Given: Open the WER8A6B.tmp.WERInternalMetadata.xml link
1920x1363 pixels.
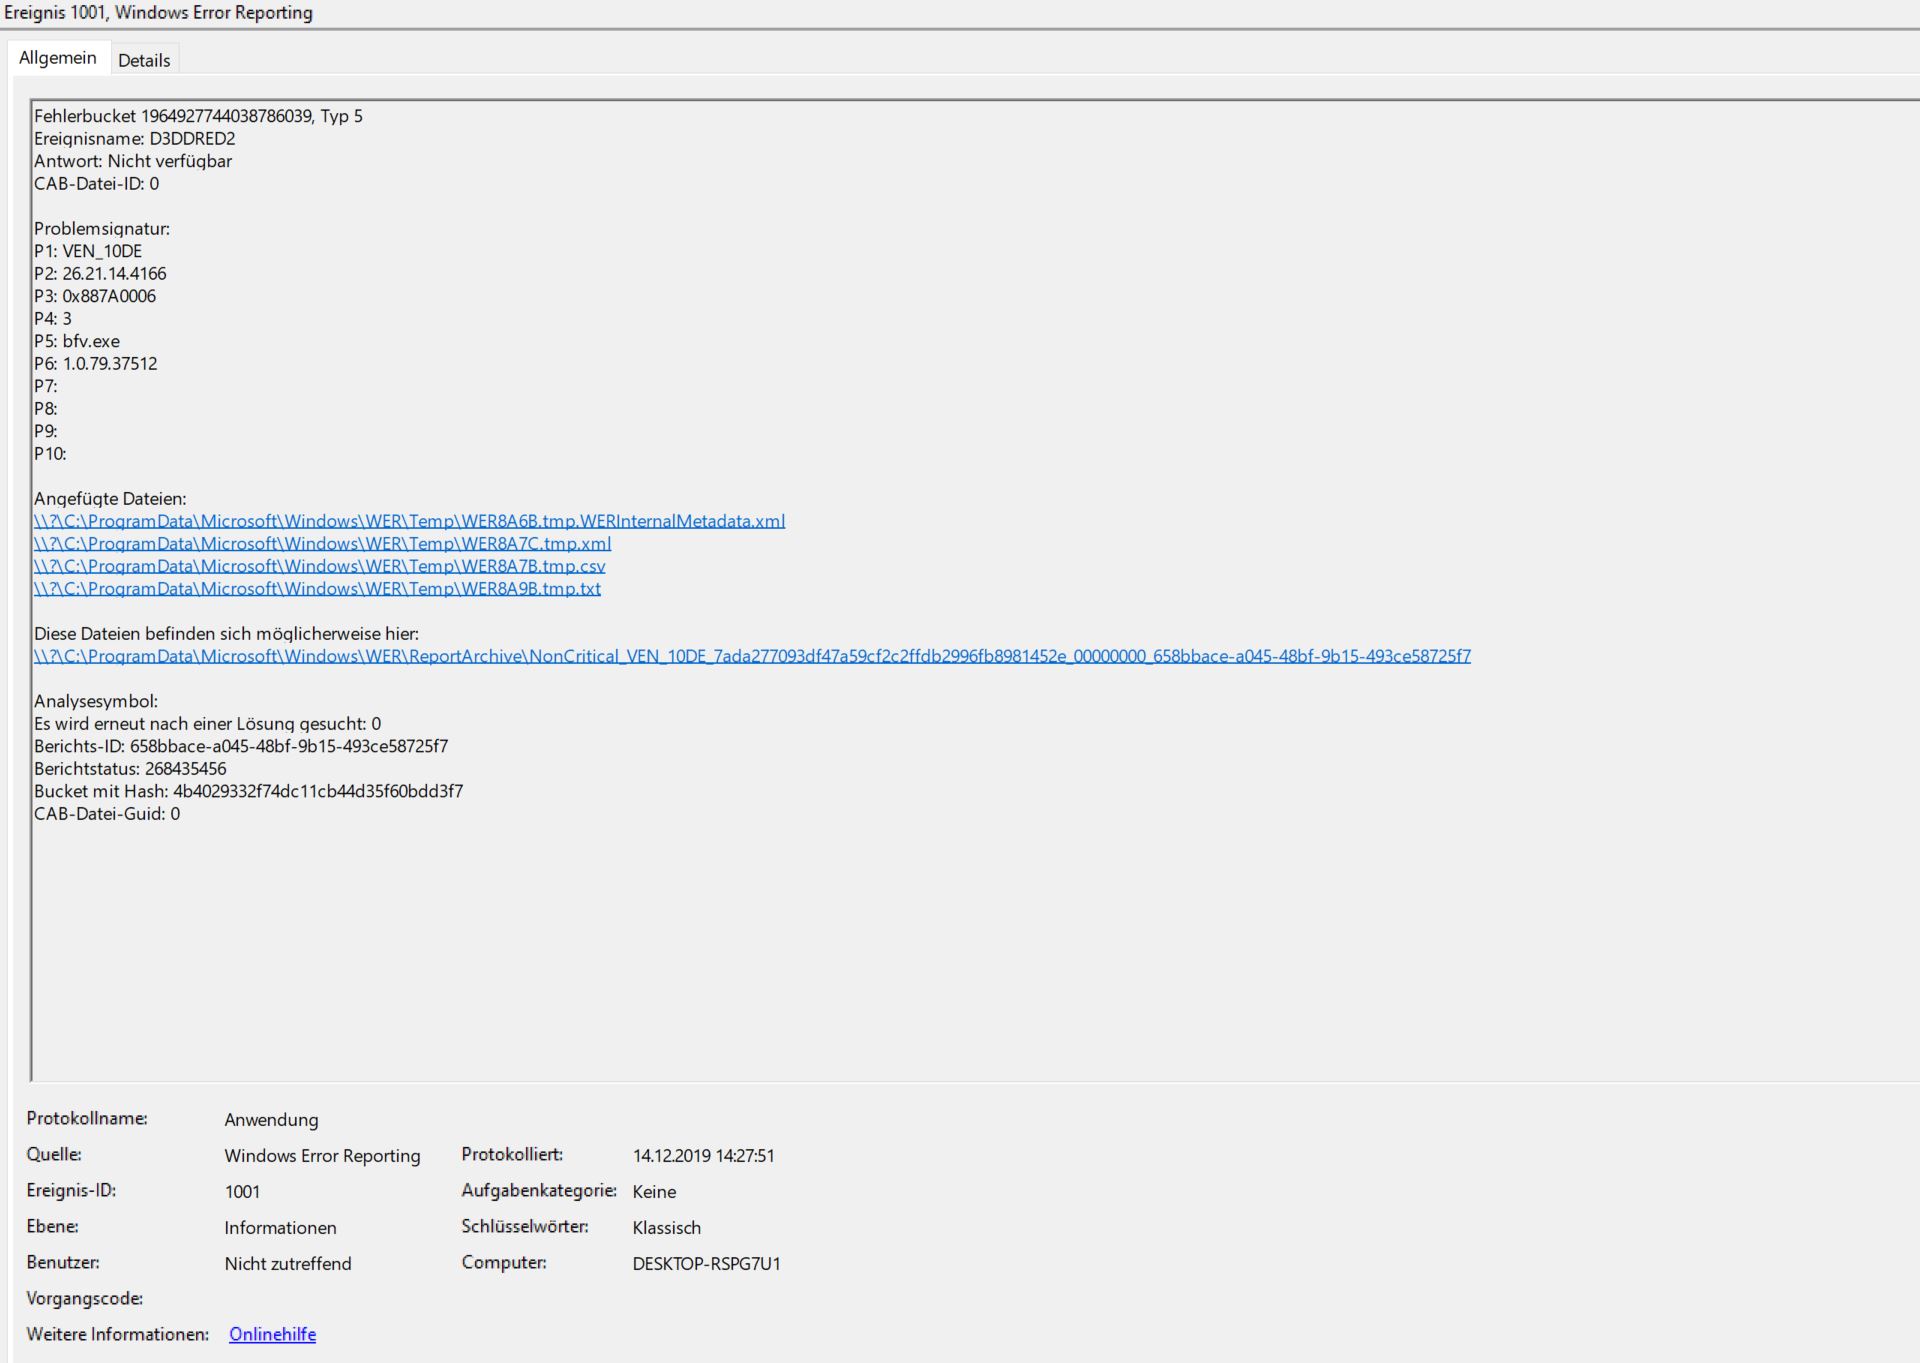Looking at the screenshot, I should [409, 521].
